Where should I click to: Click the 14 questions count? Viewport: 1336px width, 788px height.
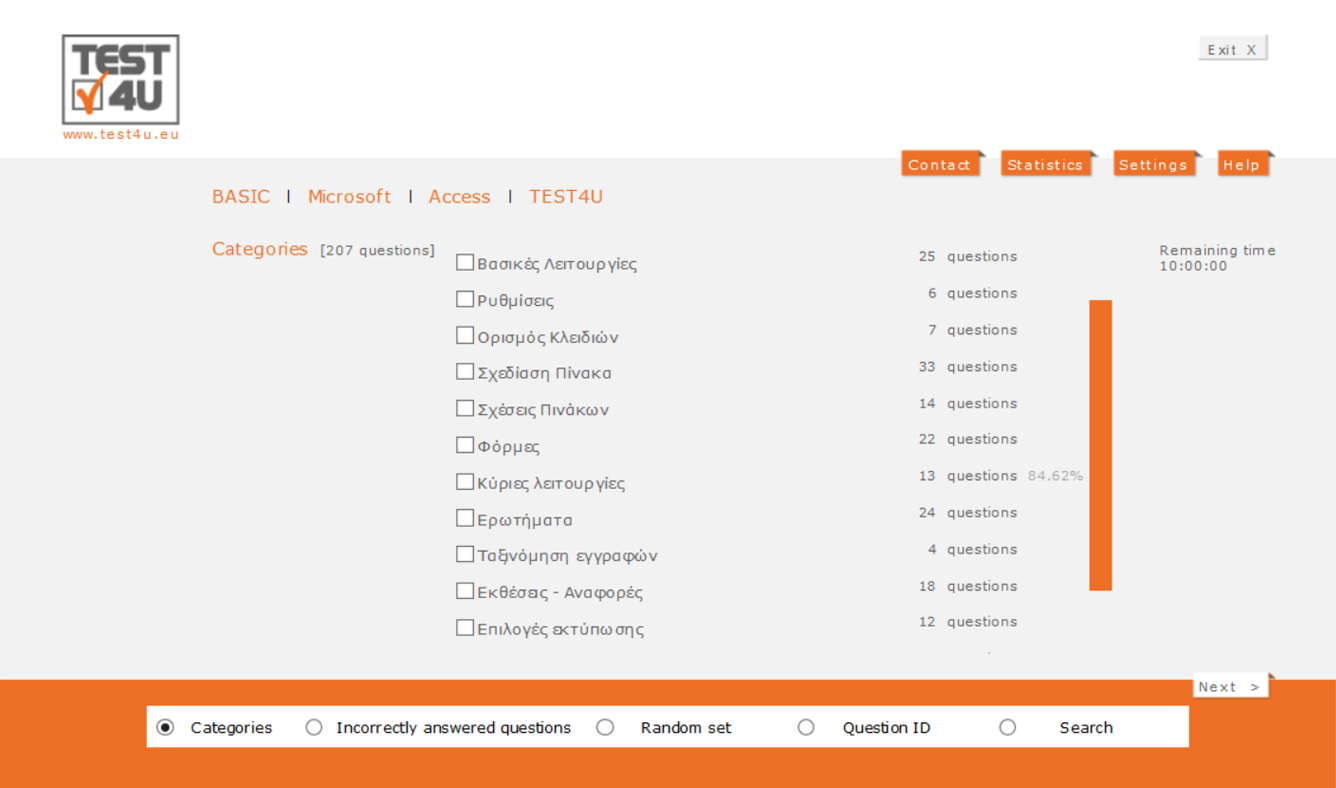[x=968, y=403]
